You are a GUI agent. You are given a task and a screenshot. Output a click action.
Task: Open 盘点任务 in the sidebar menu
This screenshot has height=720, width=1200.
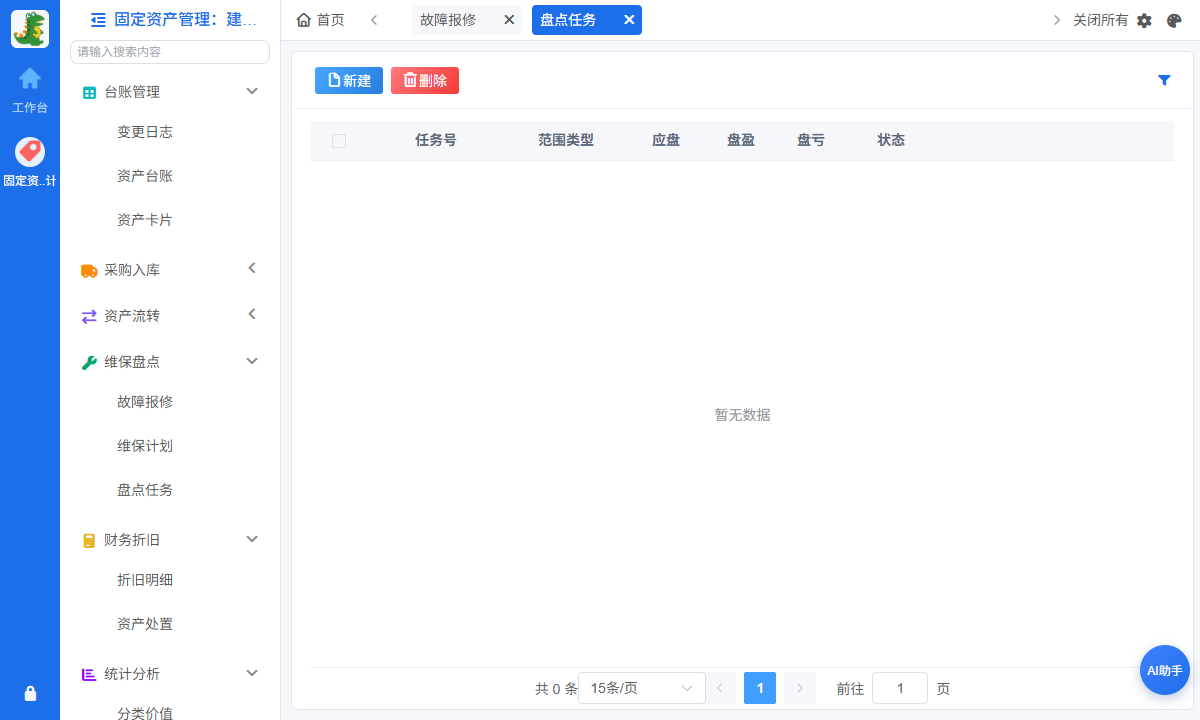[145, 490]
